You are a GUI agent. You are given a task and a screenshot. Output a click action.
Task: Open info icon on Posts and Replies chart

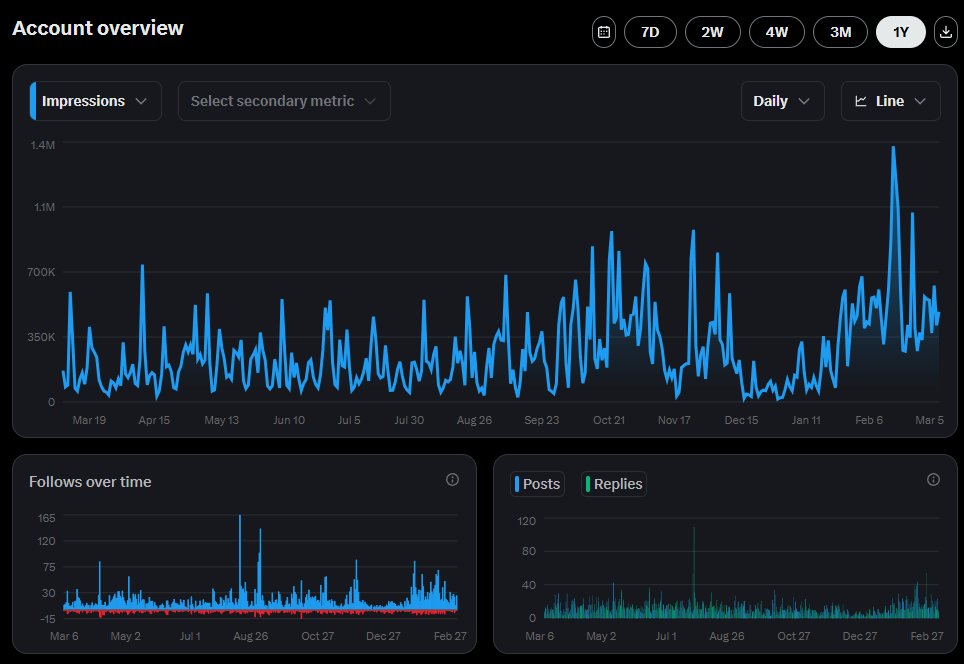[933, 480]
